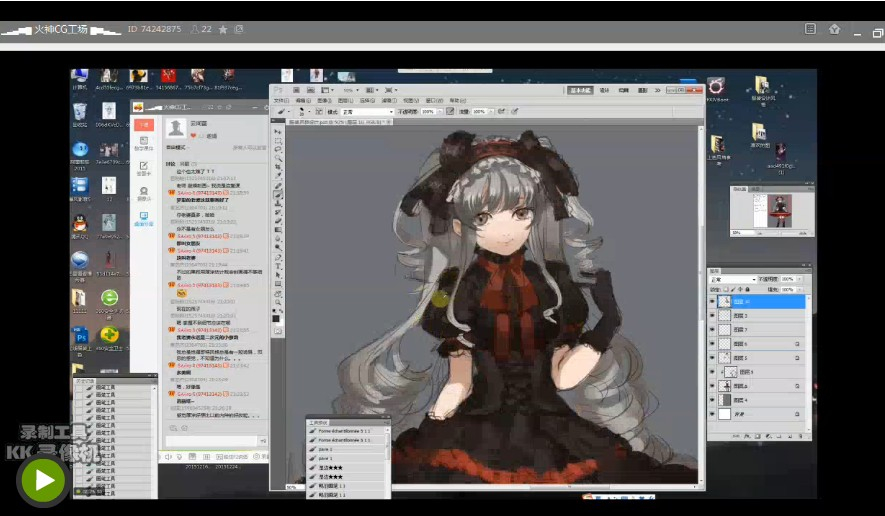Screen dimensions: 885x516
Task: Select the Eyedropper tool
Action: (x=277, y=176)
